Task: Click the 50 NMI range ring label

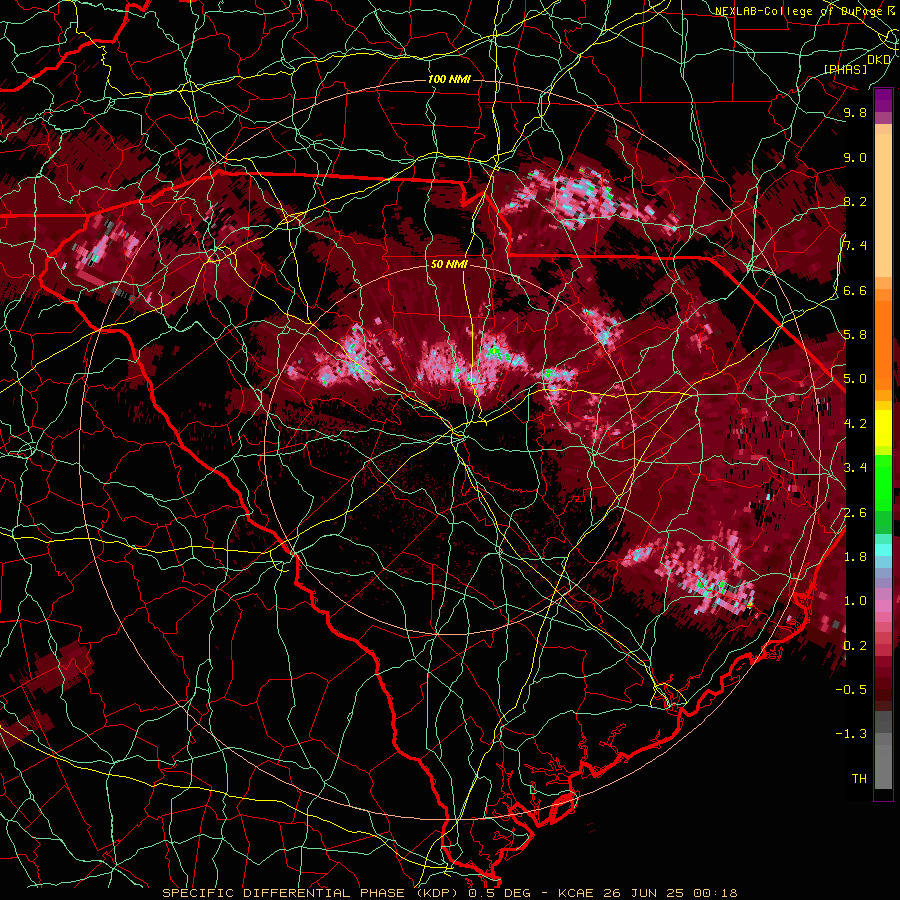Action: point(449,265)
